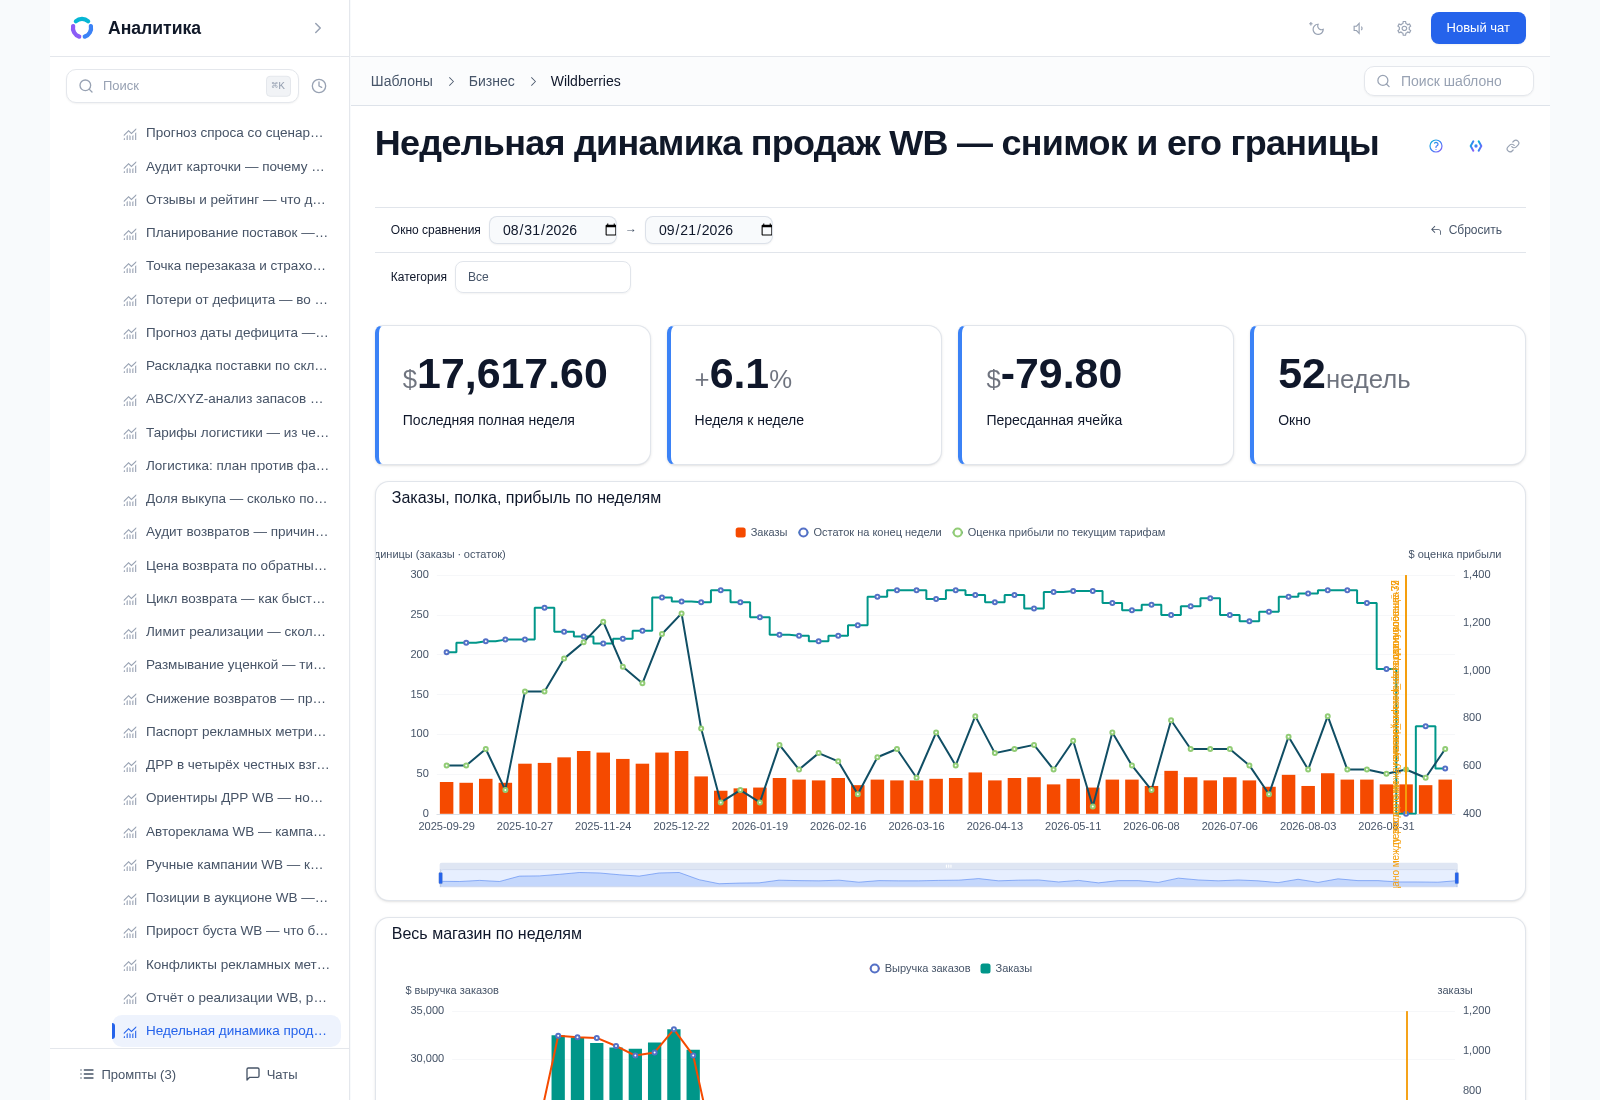Click the Чаты chat bubble icon
The width and height of the screenshot is (1600, 1100).
(x=253, y=1074)
